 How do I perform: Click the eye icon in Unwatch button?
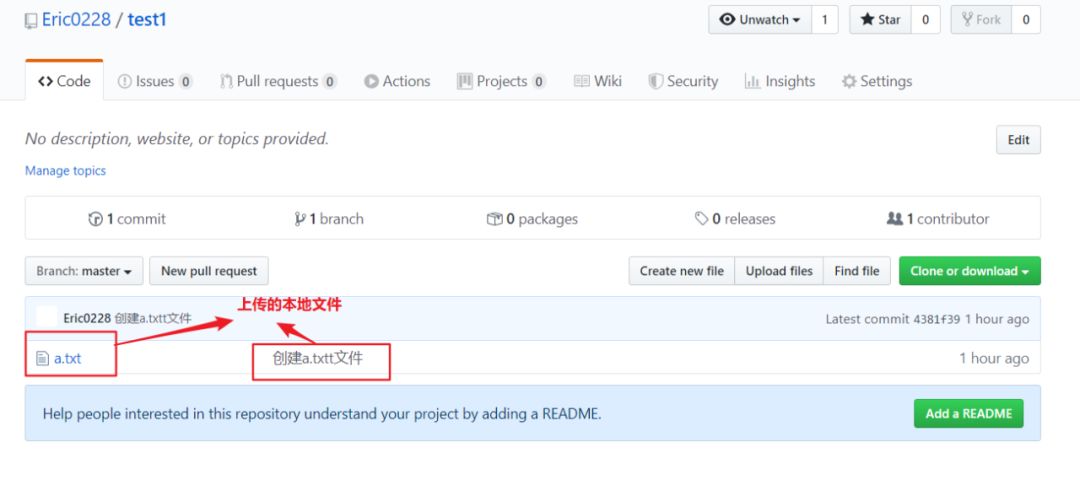pos(727,20)
